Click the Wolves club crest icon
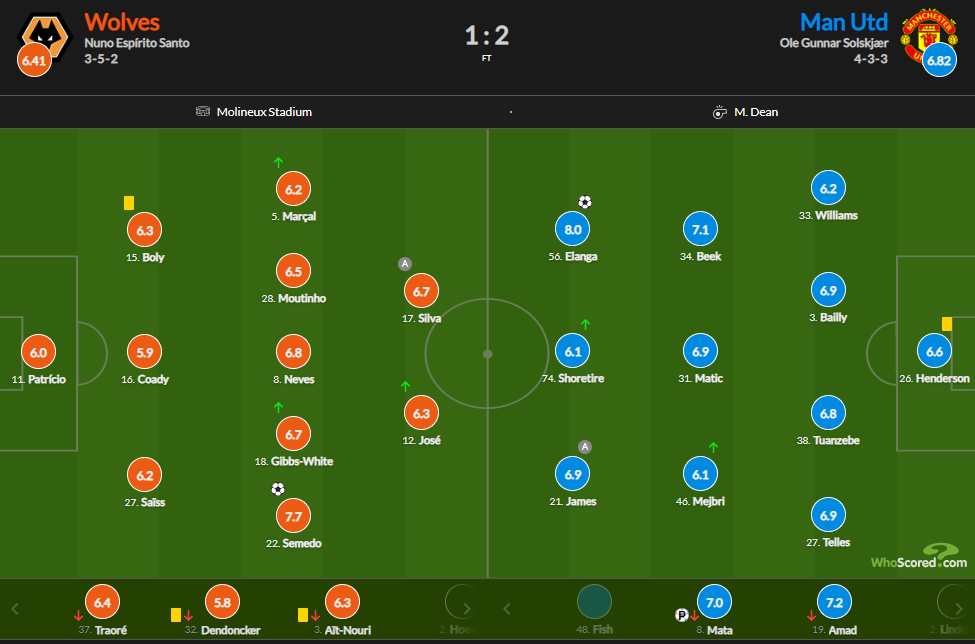Viewport: 975px width, 644px height. [x=44, y=35]
